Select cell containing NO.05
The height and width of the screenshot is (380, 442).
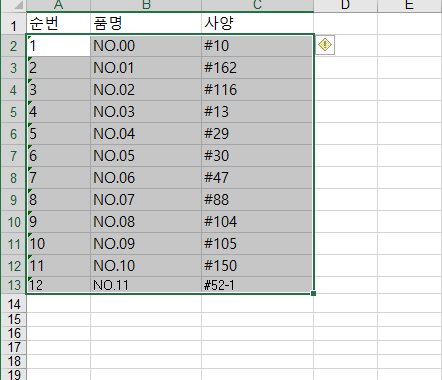(146, 156)
